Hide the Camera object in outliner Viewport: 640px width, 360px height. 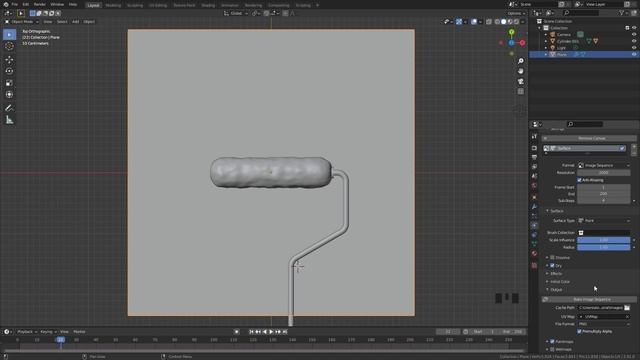[x=634, y=34]
